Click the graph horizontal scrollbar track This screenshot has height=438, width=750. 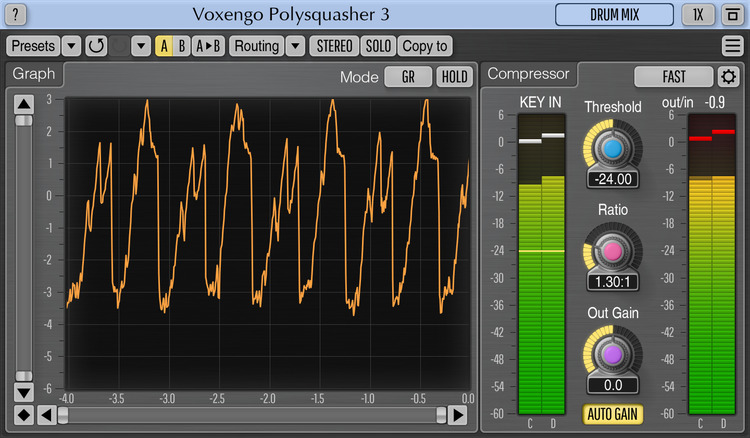coord(252,415)
